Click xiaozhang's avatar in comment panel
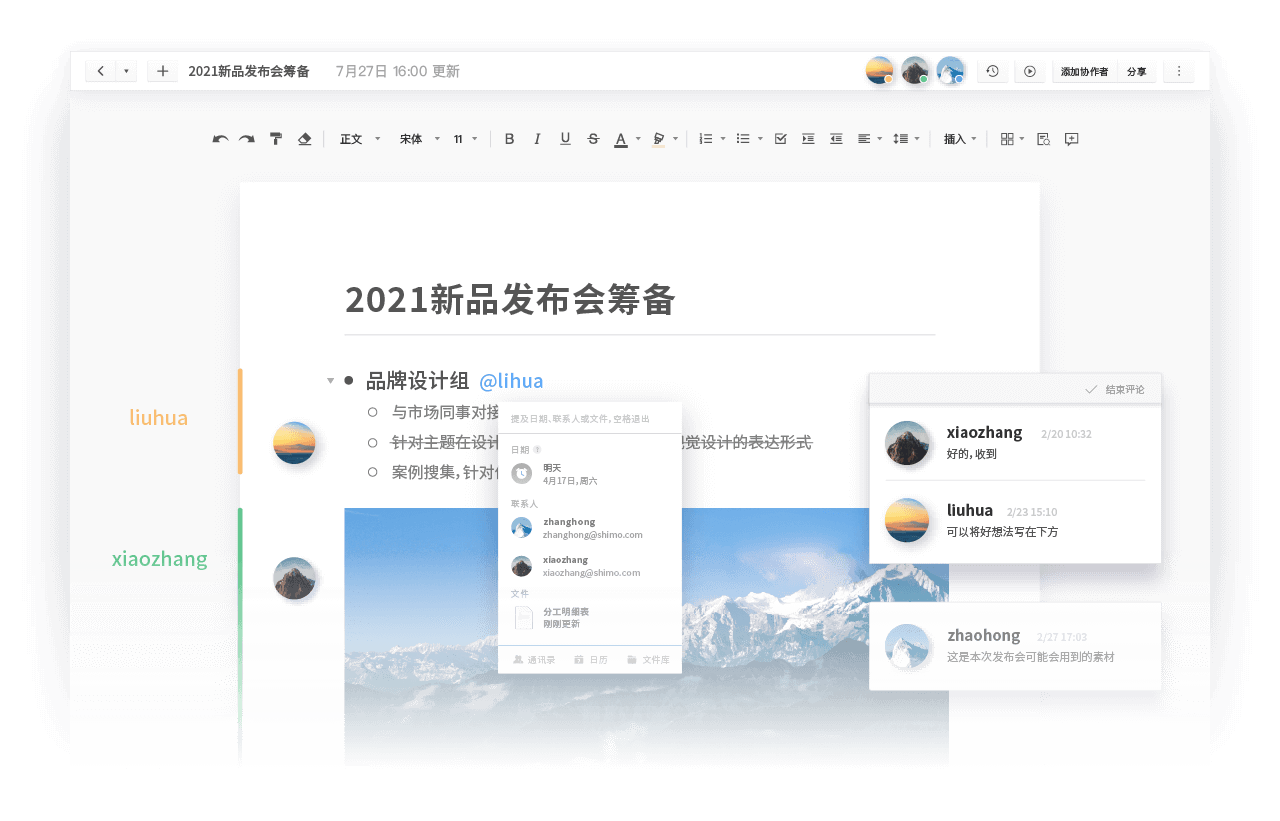This screenshot has width=1280, height=821. pyautogui.click(x=907, y=443)
